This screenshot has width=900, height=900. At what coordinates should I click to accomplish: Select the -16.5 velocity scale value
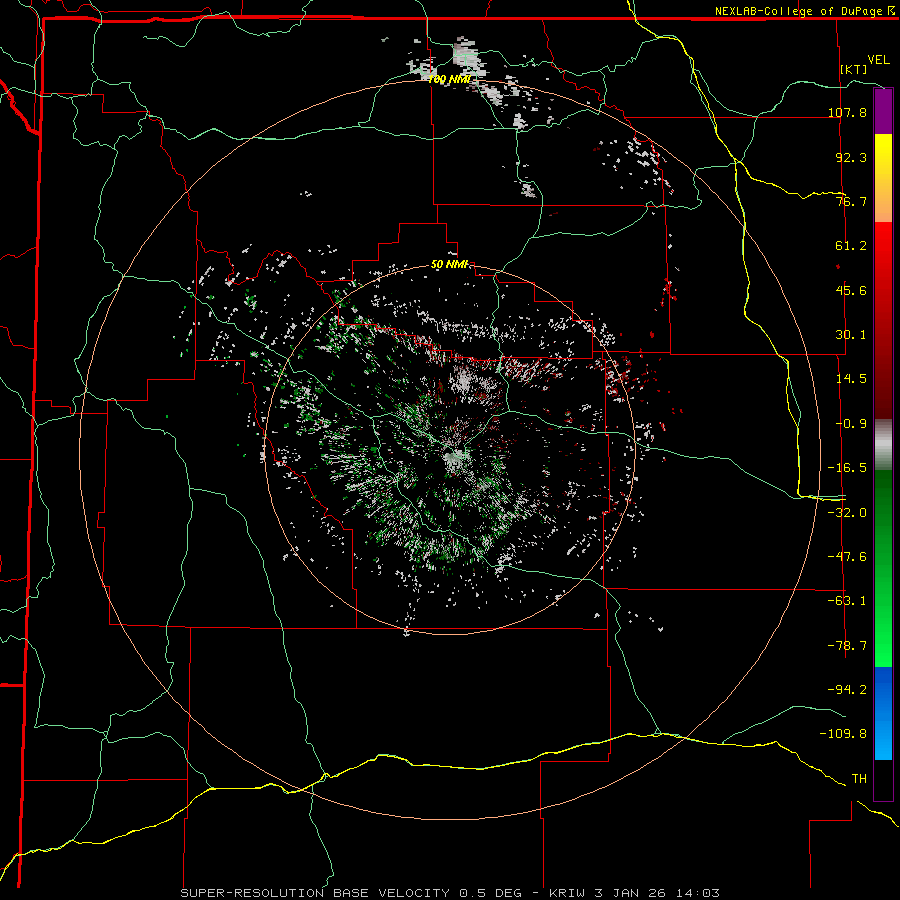[847, 468]
